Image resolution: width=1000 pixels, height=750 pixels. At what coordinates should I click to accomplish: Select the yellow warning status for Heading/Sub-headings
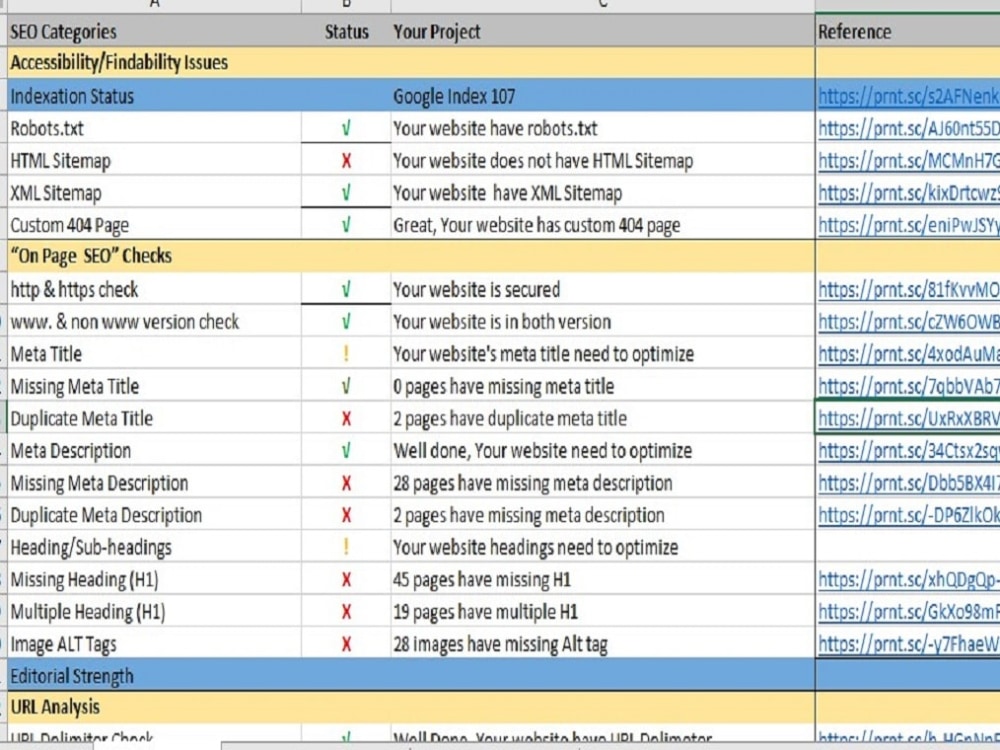(346, 547)
